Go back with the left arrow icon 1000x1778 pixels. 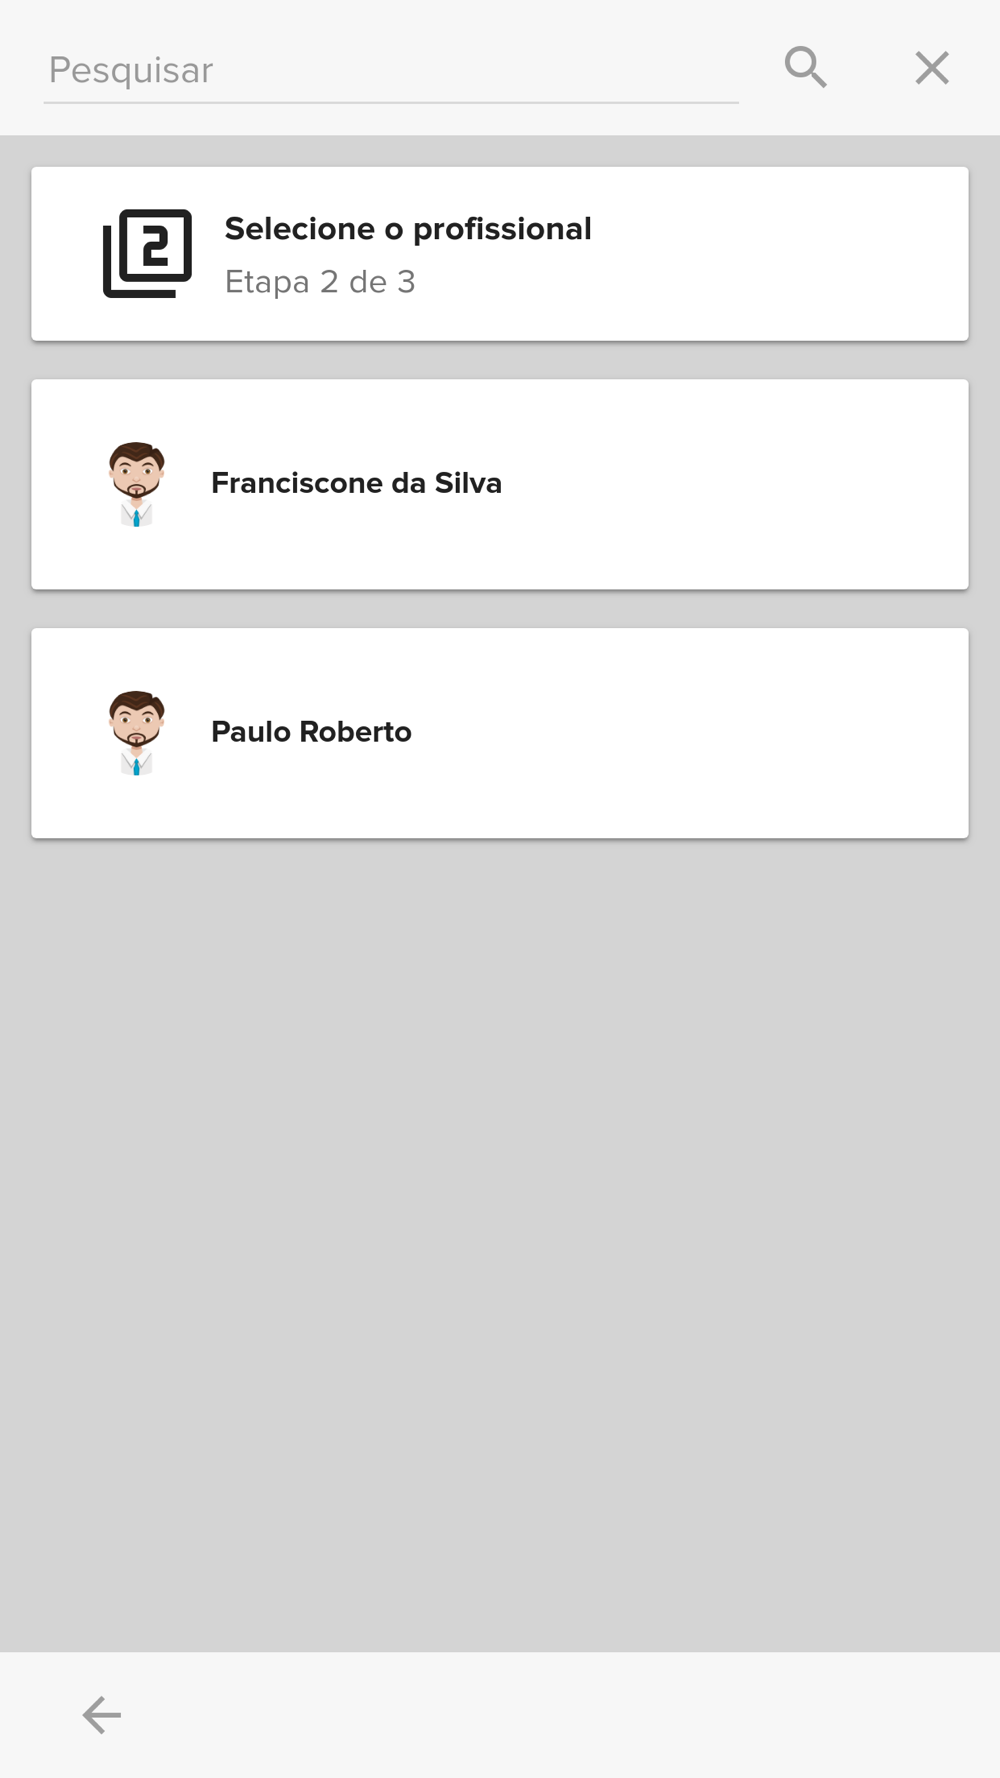(101, 1715)
